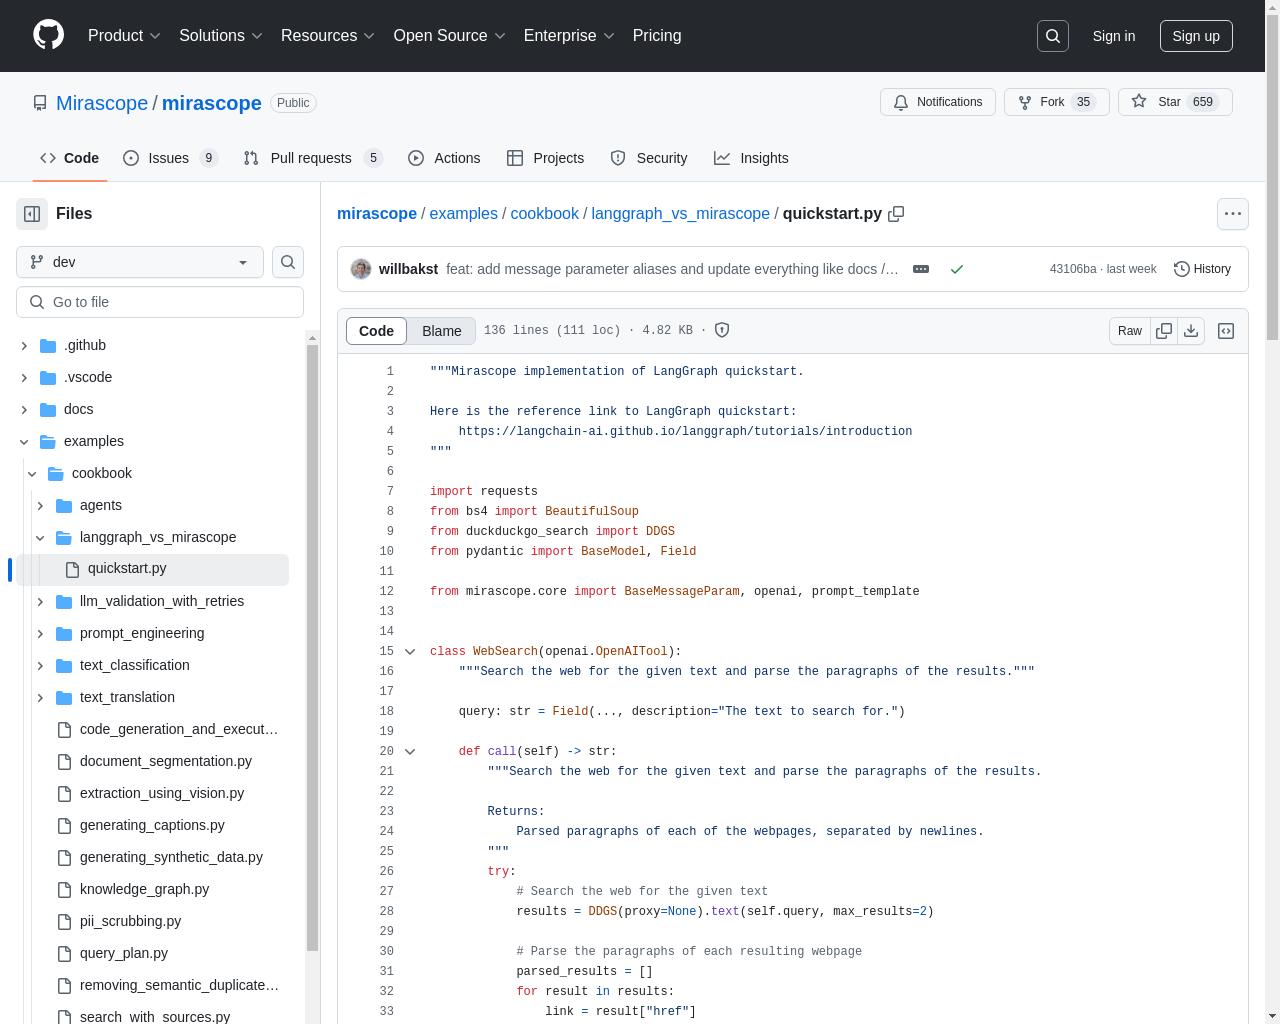Open the Open Source dropdown menu

tap(449, 36)
